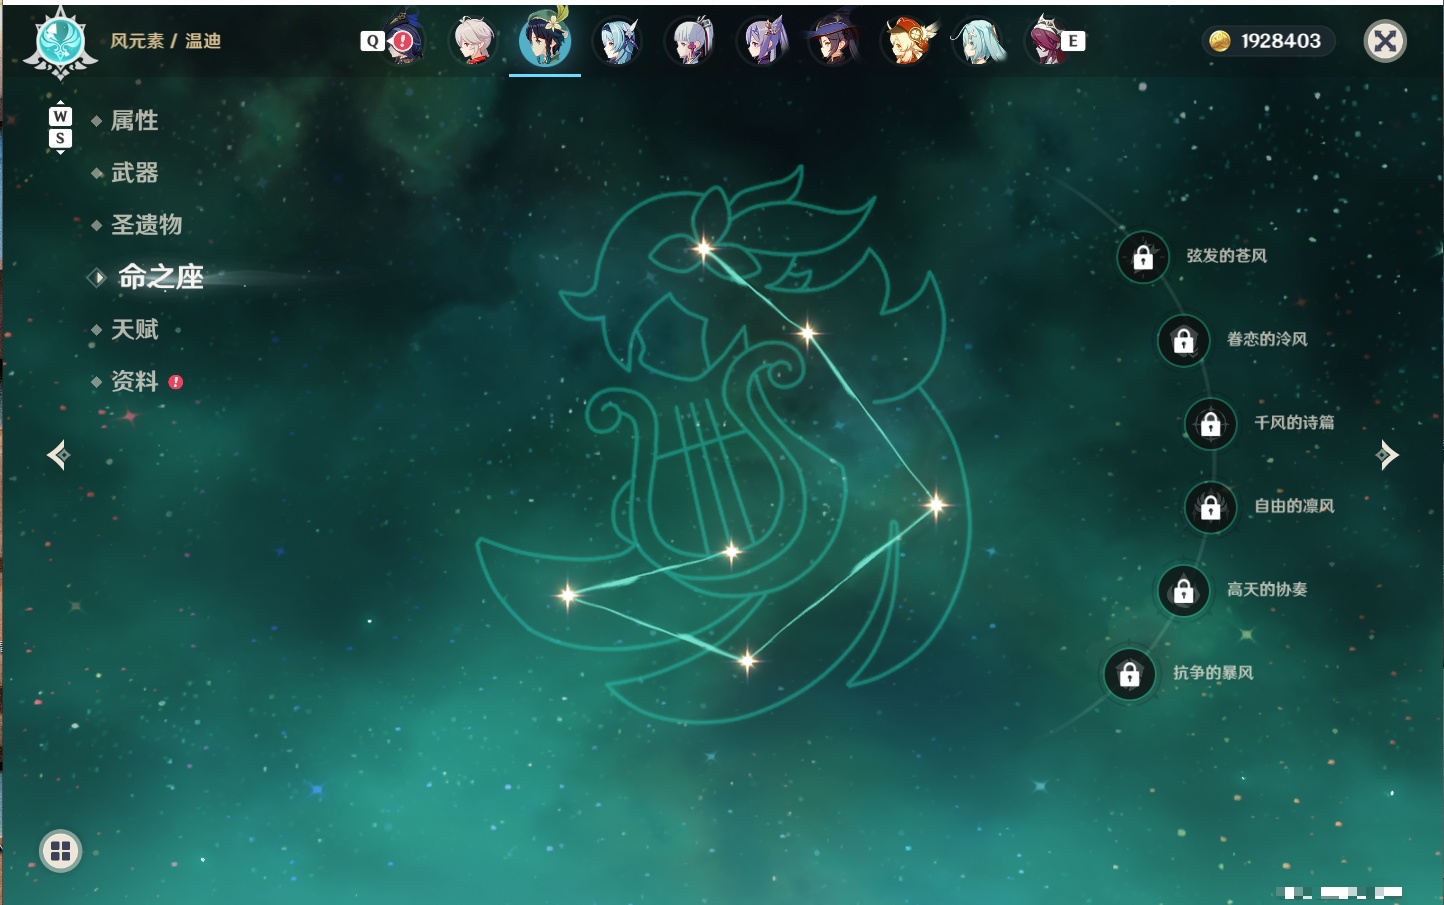Switch to the 天赋 talents tab

coord(135,329)
